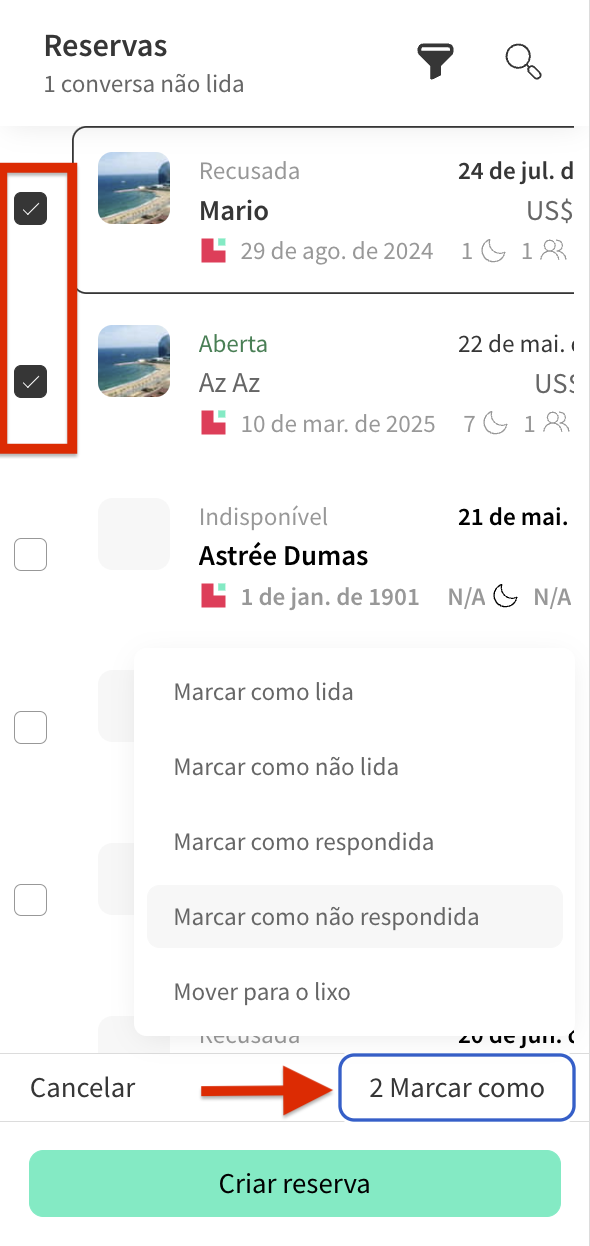590x1246 pixels.
Task: Click the '2 Marcar como' button
Action: pyautogui.click(x=456, y=1088)
